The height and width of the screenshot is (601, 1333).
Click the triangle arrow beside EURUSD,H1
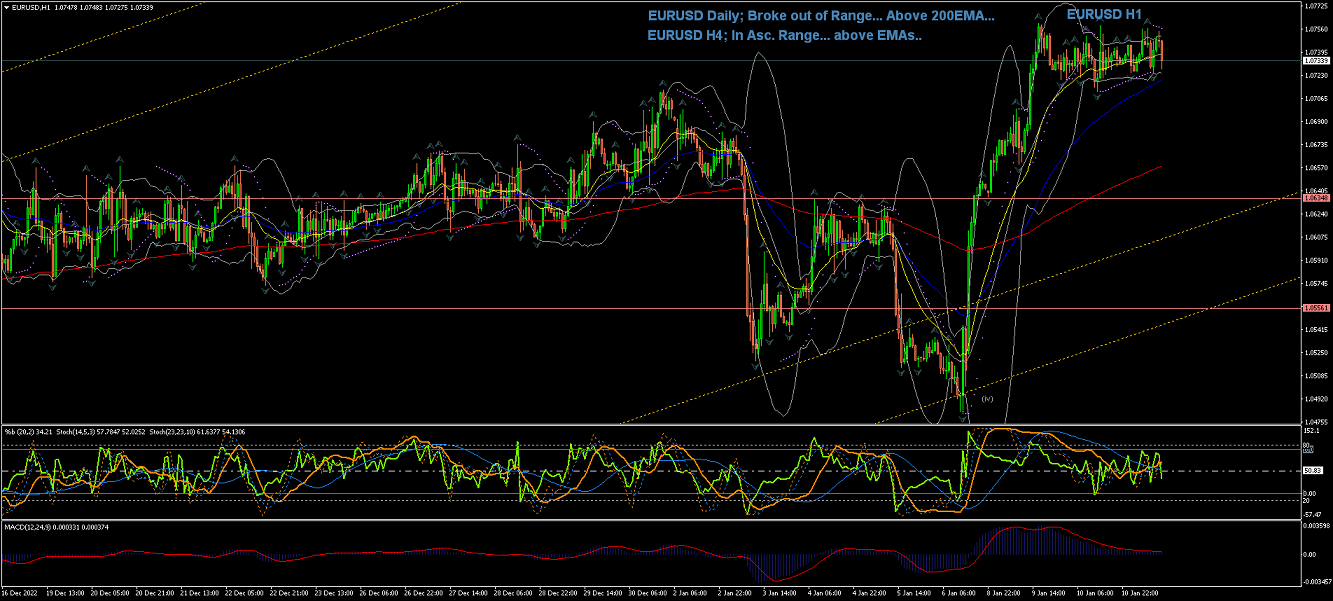pyautogui.click(x=5, y=7)
